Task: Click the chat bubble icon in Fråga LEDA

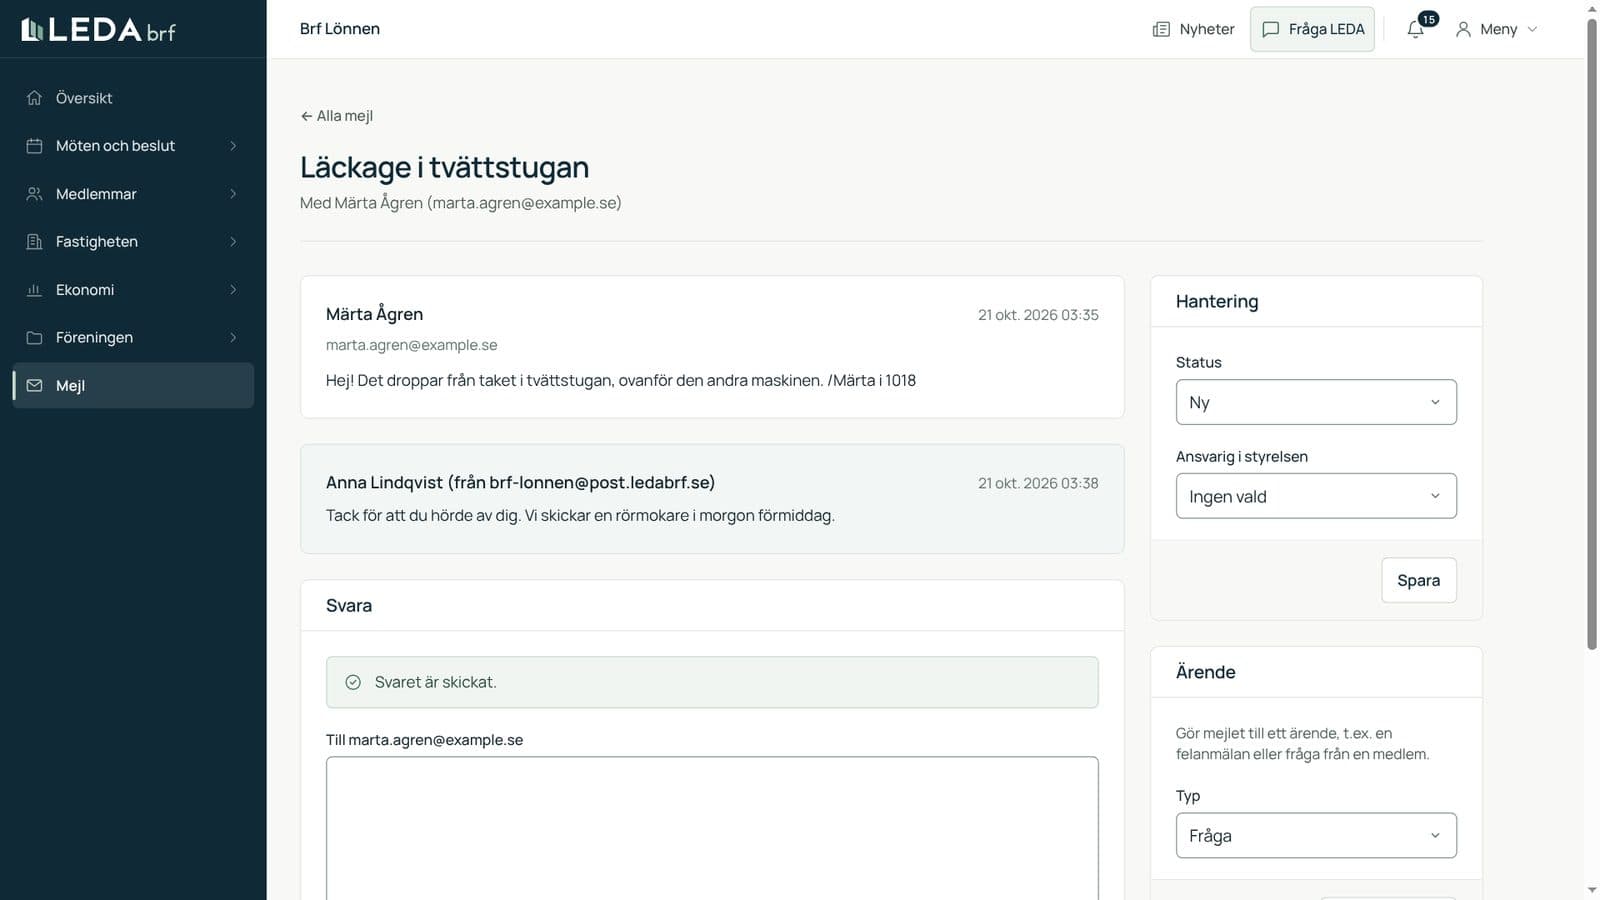Action: (x=1271, y=30)
